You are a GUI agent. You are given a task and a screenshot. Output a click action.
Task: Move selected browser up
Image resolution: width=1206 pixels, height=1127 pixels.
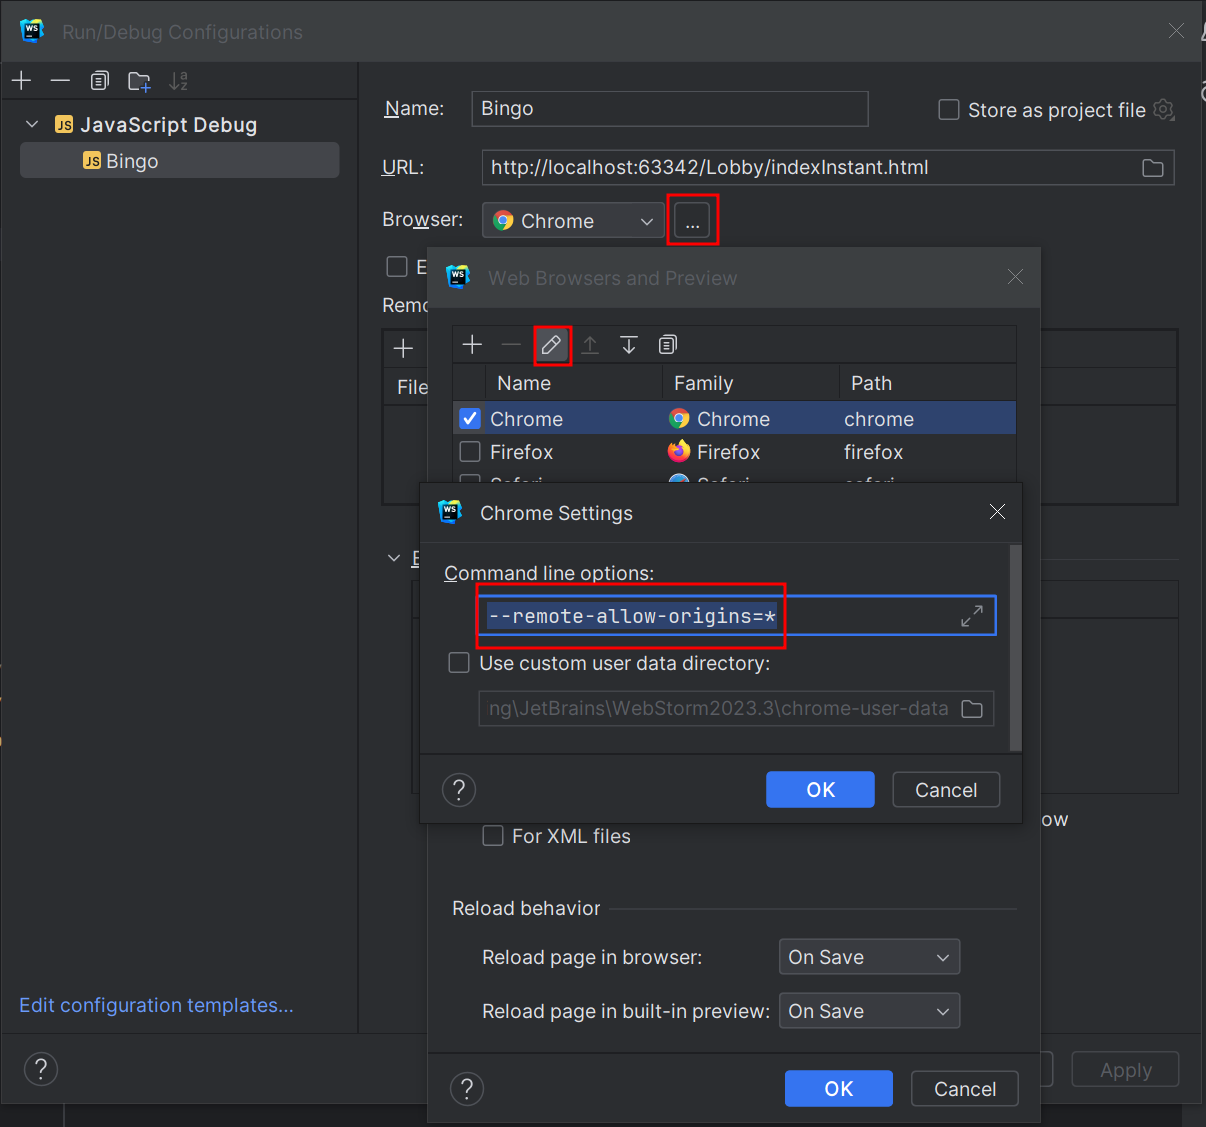[590, 345]
